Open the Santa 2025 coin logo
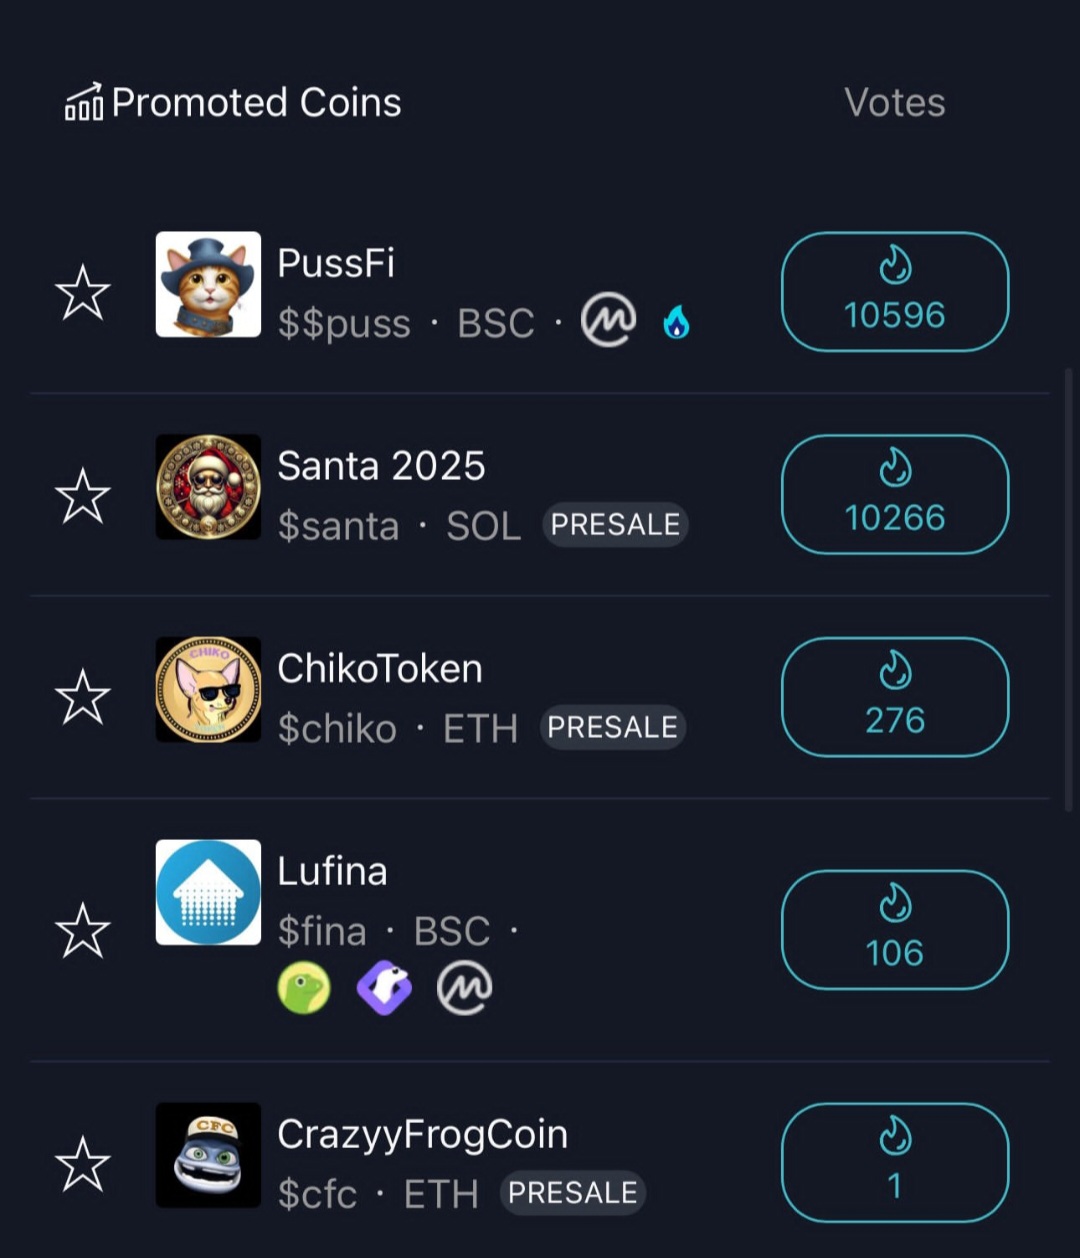Image resolution: width=1080 pixels, height=1258 pixels. (x=208, y=487)
